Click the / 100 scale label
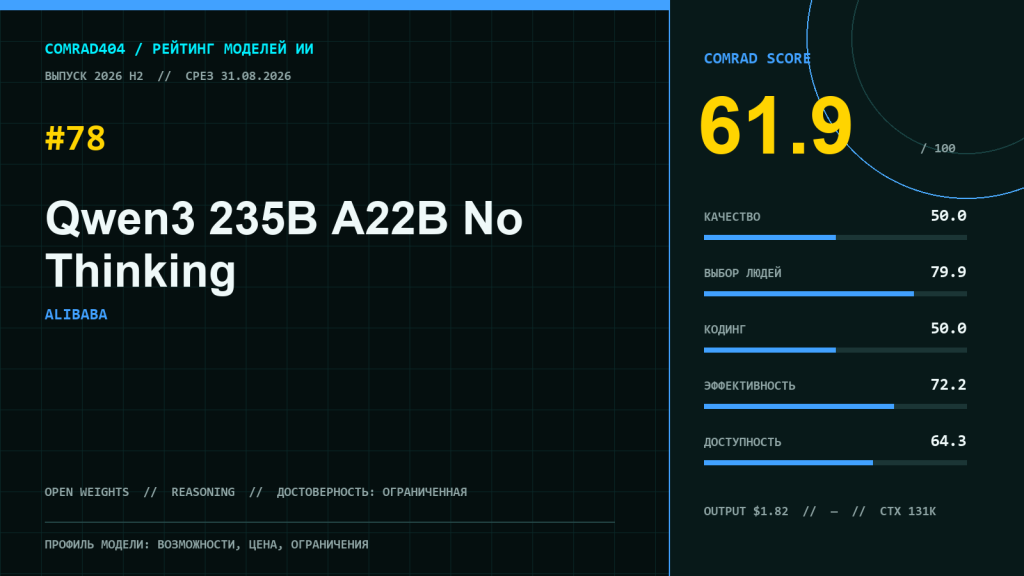Image resolution: width=1024 pixels, height=576 pixels. click(938, 148)
